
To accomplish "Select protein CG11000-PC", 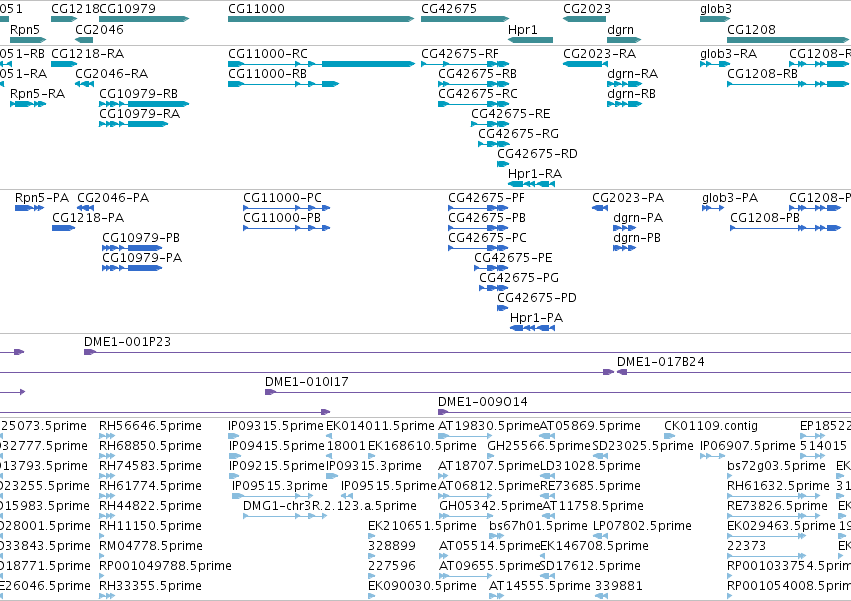I will pos(287,208).
